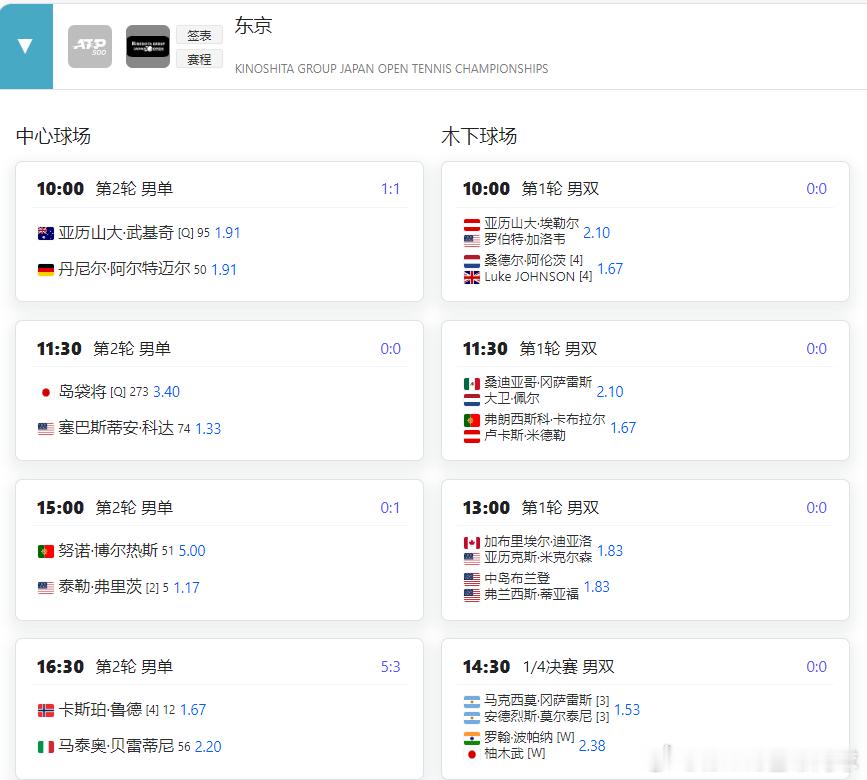Screen dimensions: 867x780
Task: Click Portuguese flag beside 努诺·博尔热斯
Action: click(x=45, y=551)
